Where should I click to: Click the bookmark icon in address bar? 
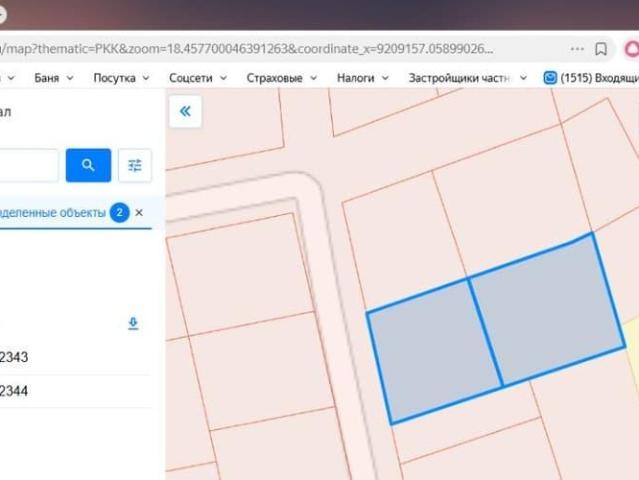point(601,49)
